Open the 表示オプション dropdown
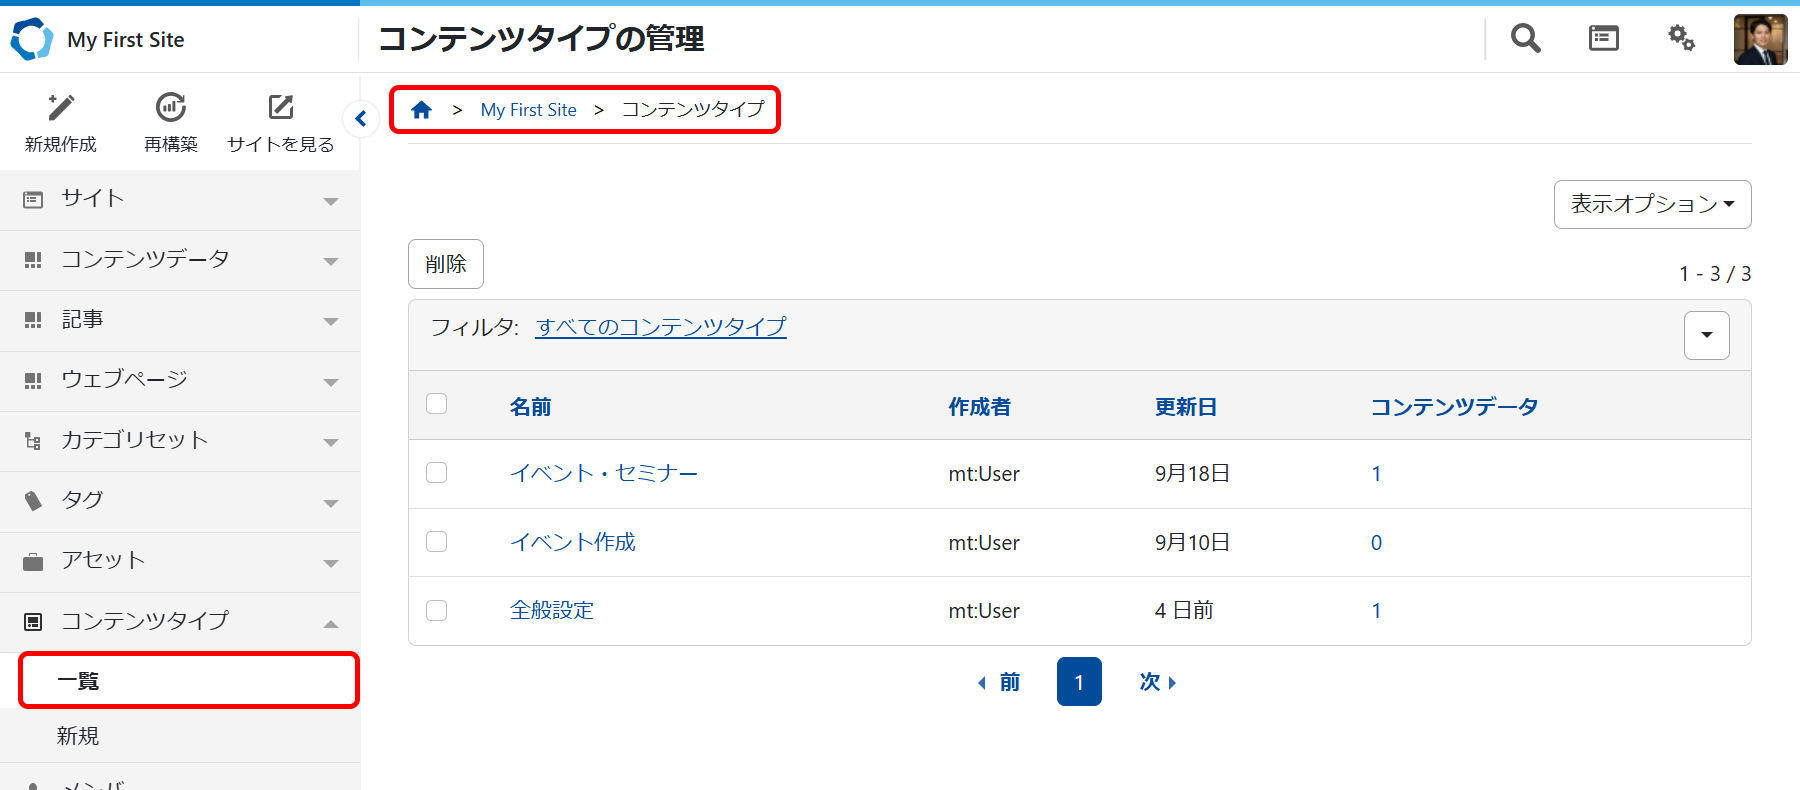1800x790 pixels. tap(1652, 204)
